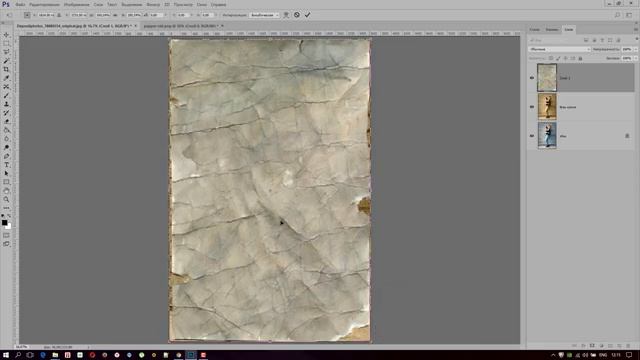
Task: Select the Path Selection tool
Action: (x=6, y=173)
